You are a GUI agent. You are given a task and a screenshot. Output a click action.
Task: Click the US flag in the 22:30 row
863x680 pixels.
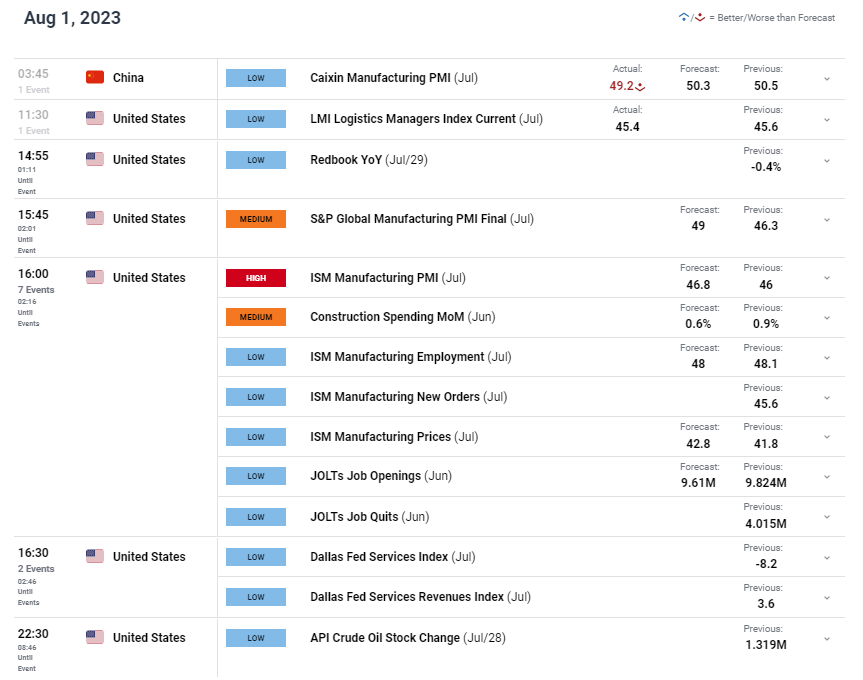click(95, 637)
